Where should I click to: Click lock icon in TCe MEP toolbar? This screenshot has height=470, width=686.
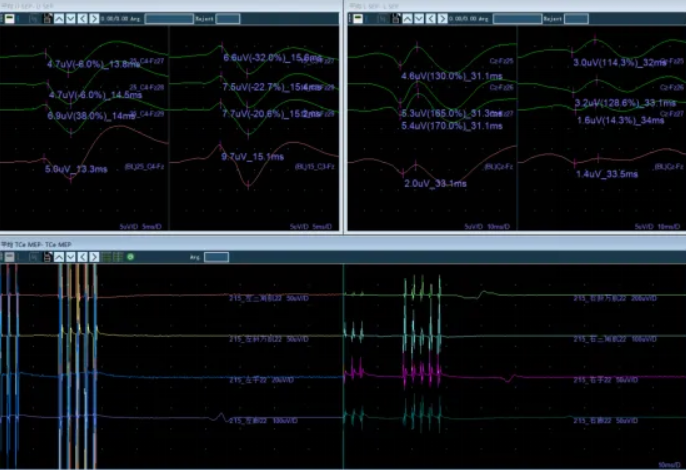pos(48,257)
